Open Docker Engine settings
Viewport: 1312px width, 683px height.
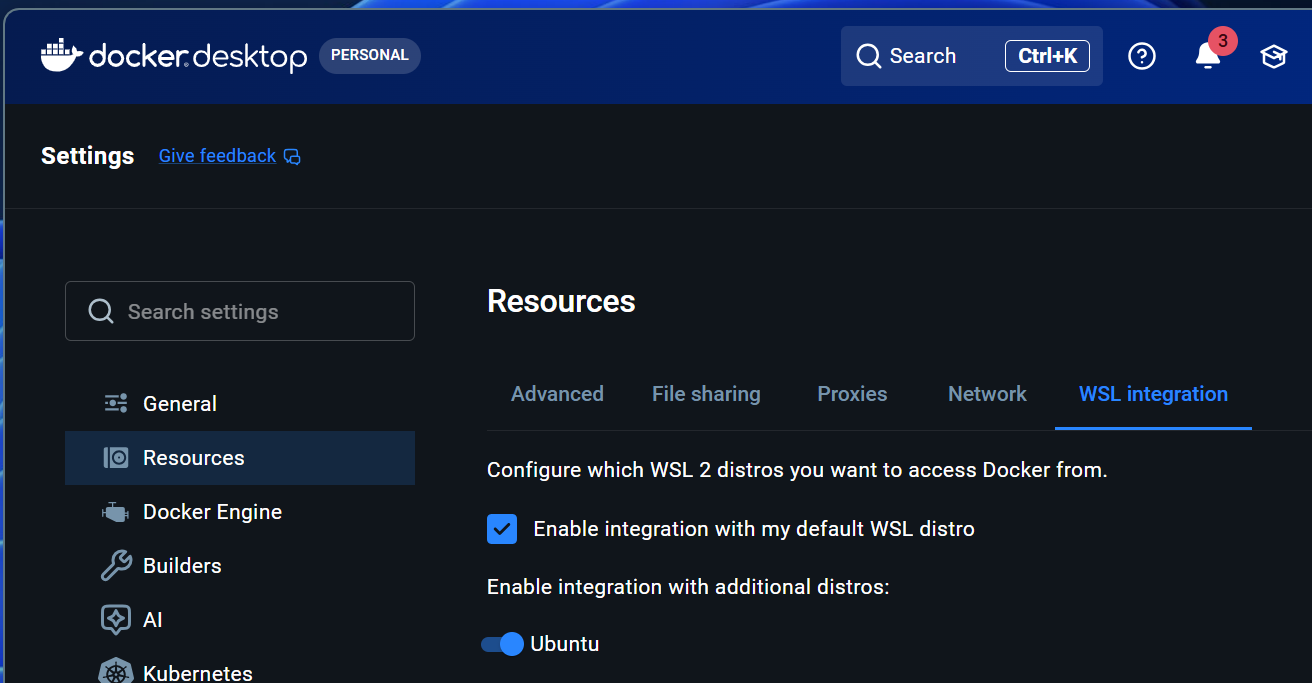point(240,512)
